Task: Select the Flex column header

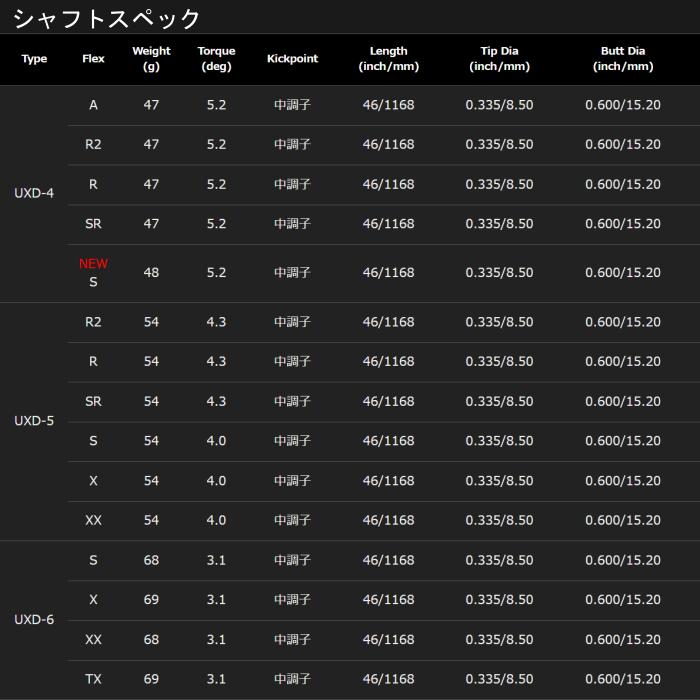Action: [x=93, y=58]
